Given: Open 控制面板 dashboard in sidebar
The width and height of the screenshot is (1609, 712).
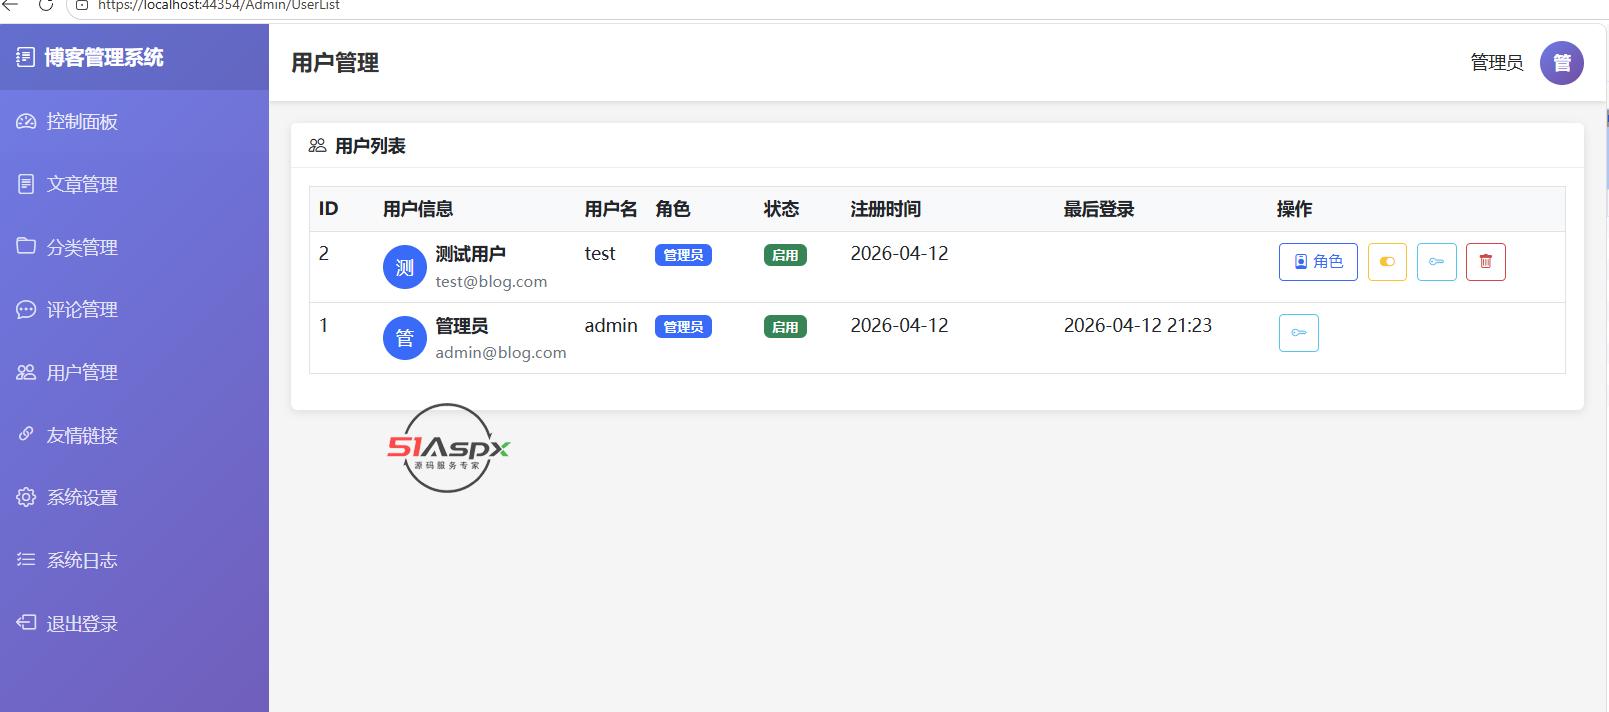Looking at the screenshot, I should click(134, 122).
